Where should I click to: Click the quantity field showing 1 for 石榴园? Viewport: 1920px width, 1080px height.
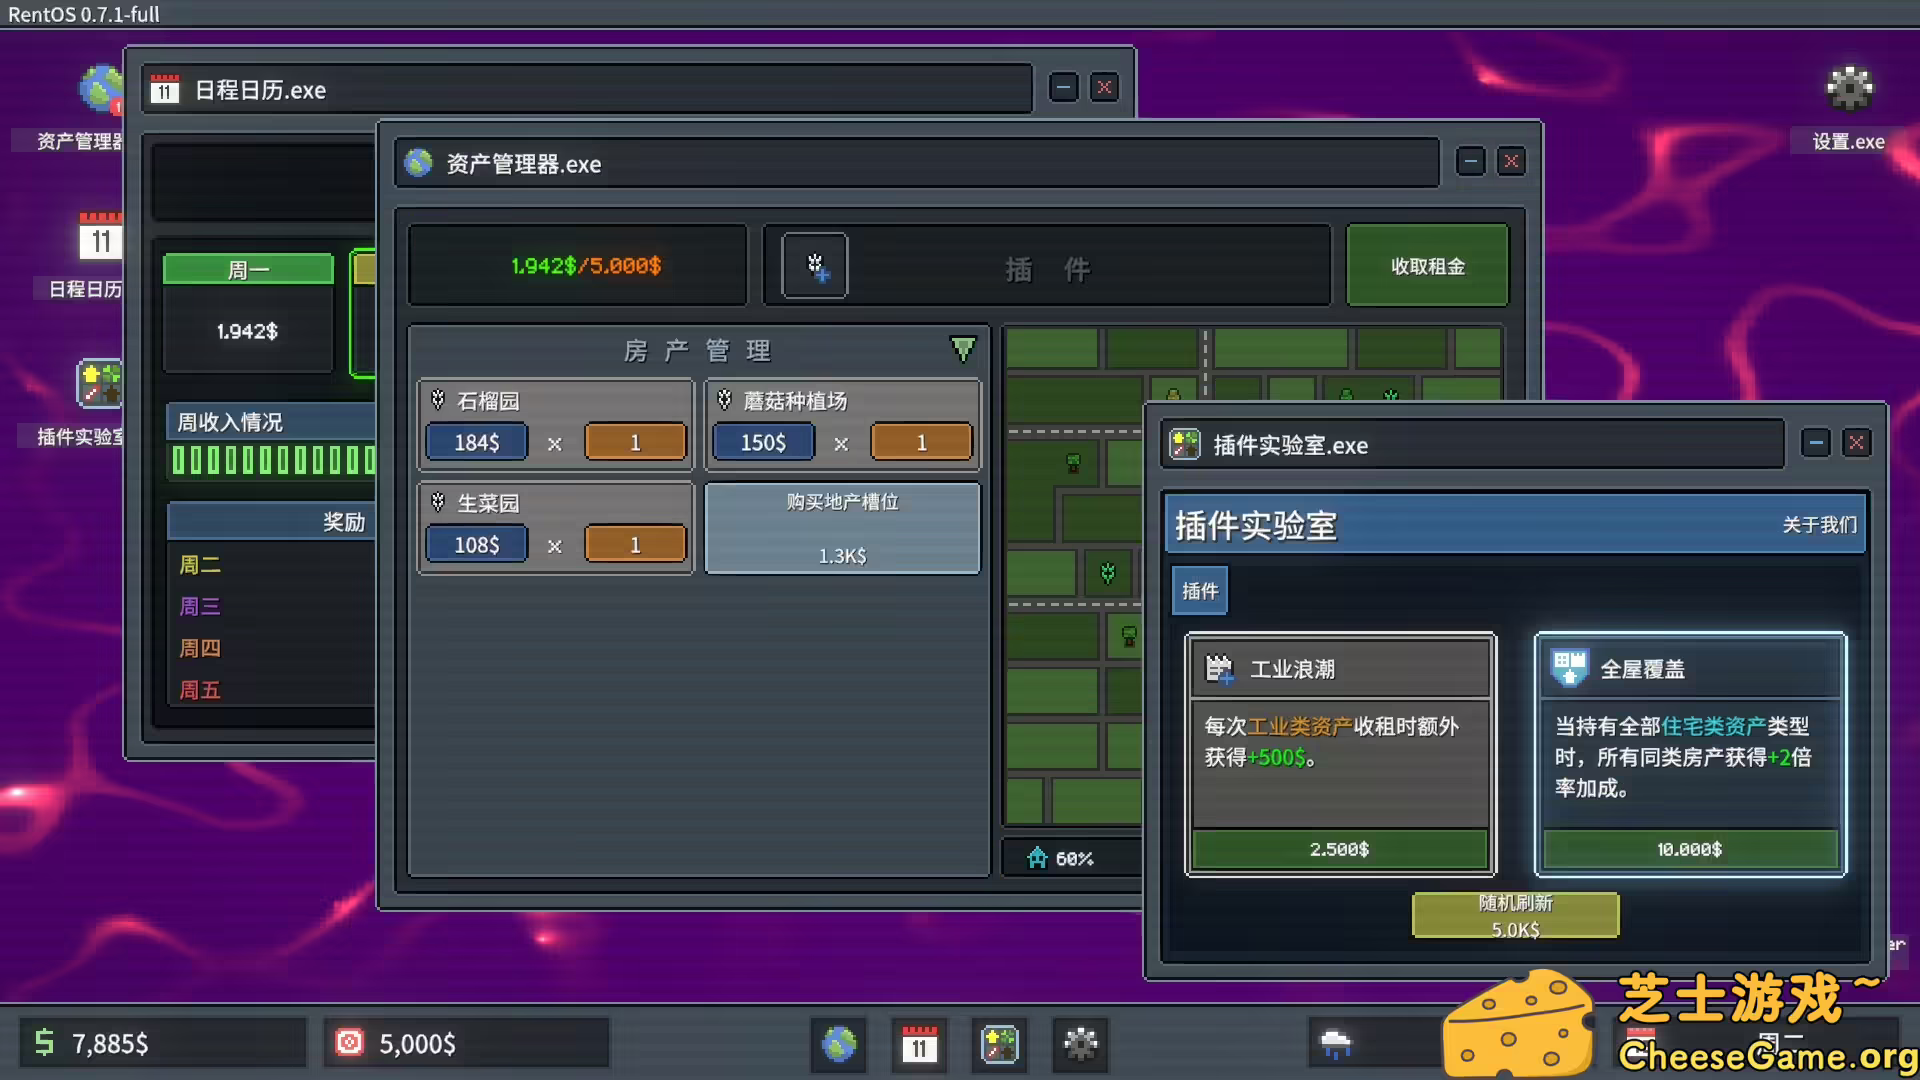[636, 441]
